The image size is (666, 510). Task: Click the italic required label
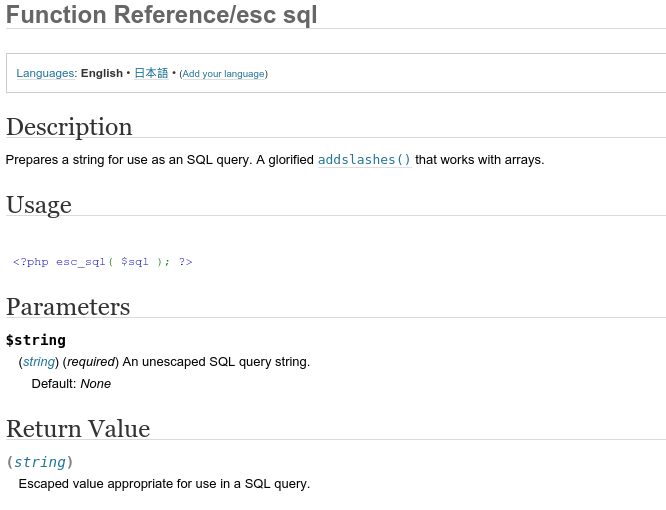[91, 362]
